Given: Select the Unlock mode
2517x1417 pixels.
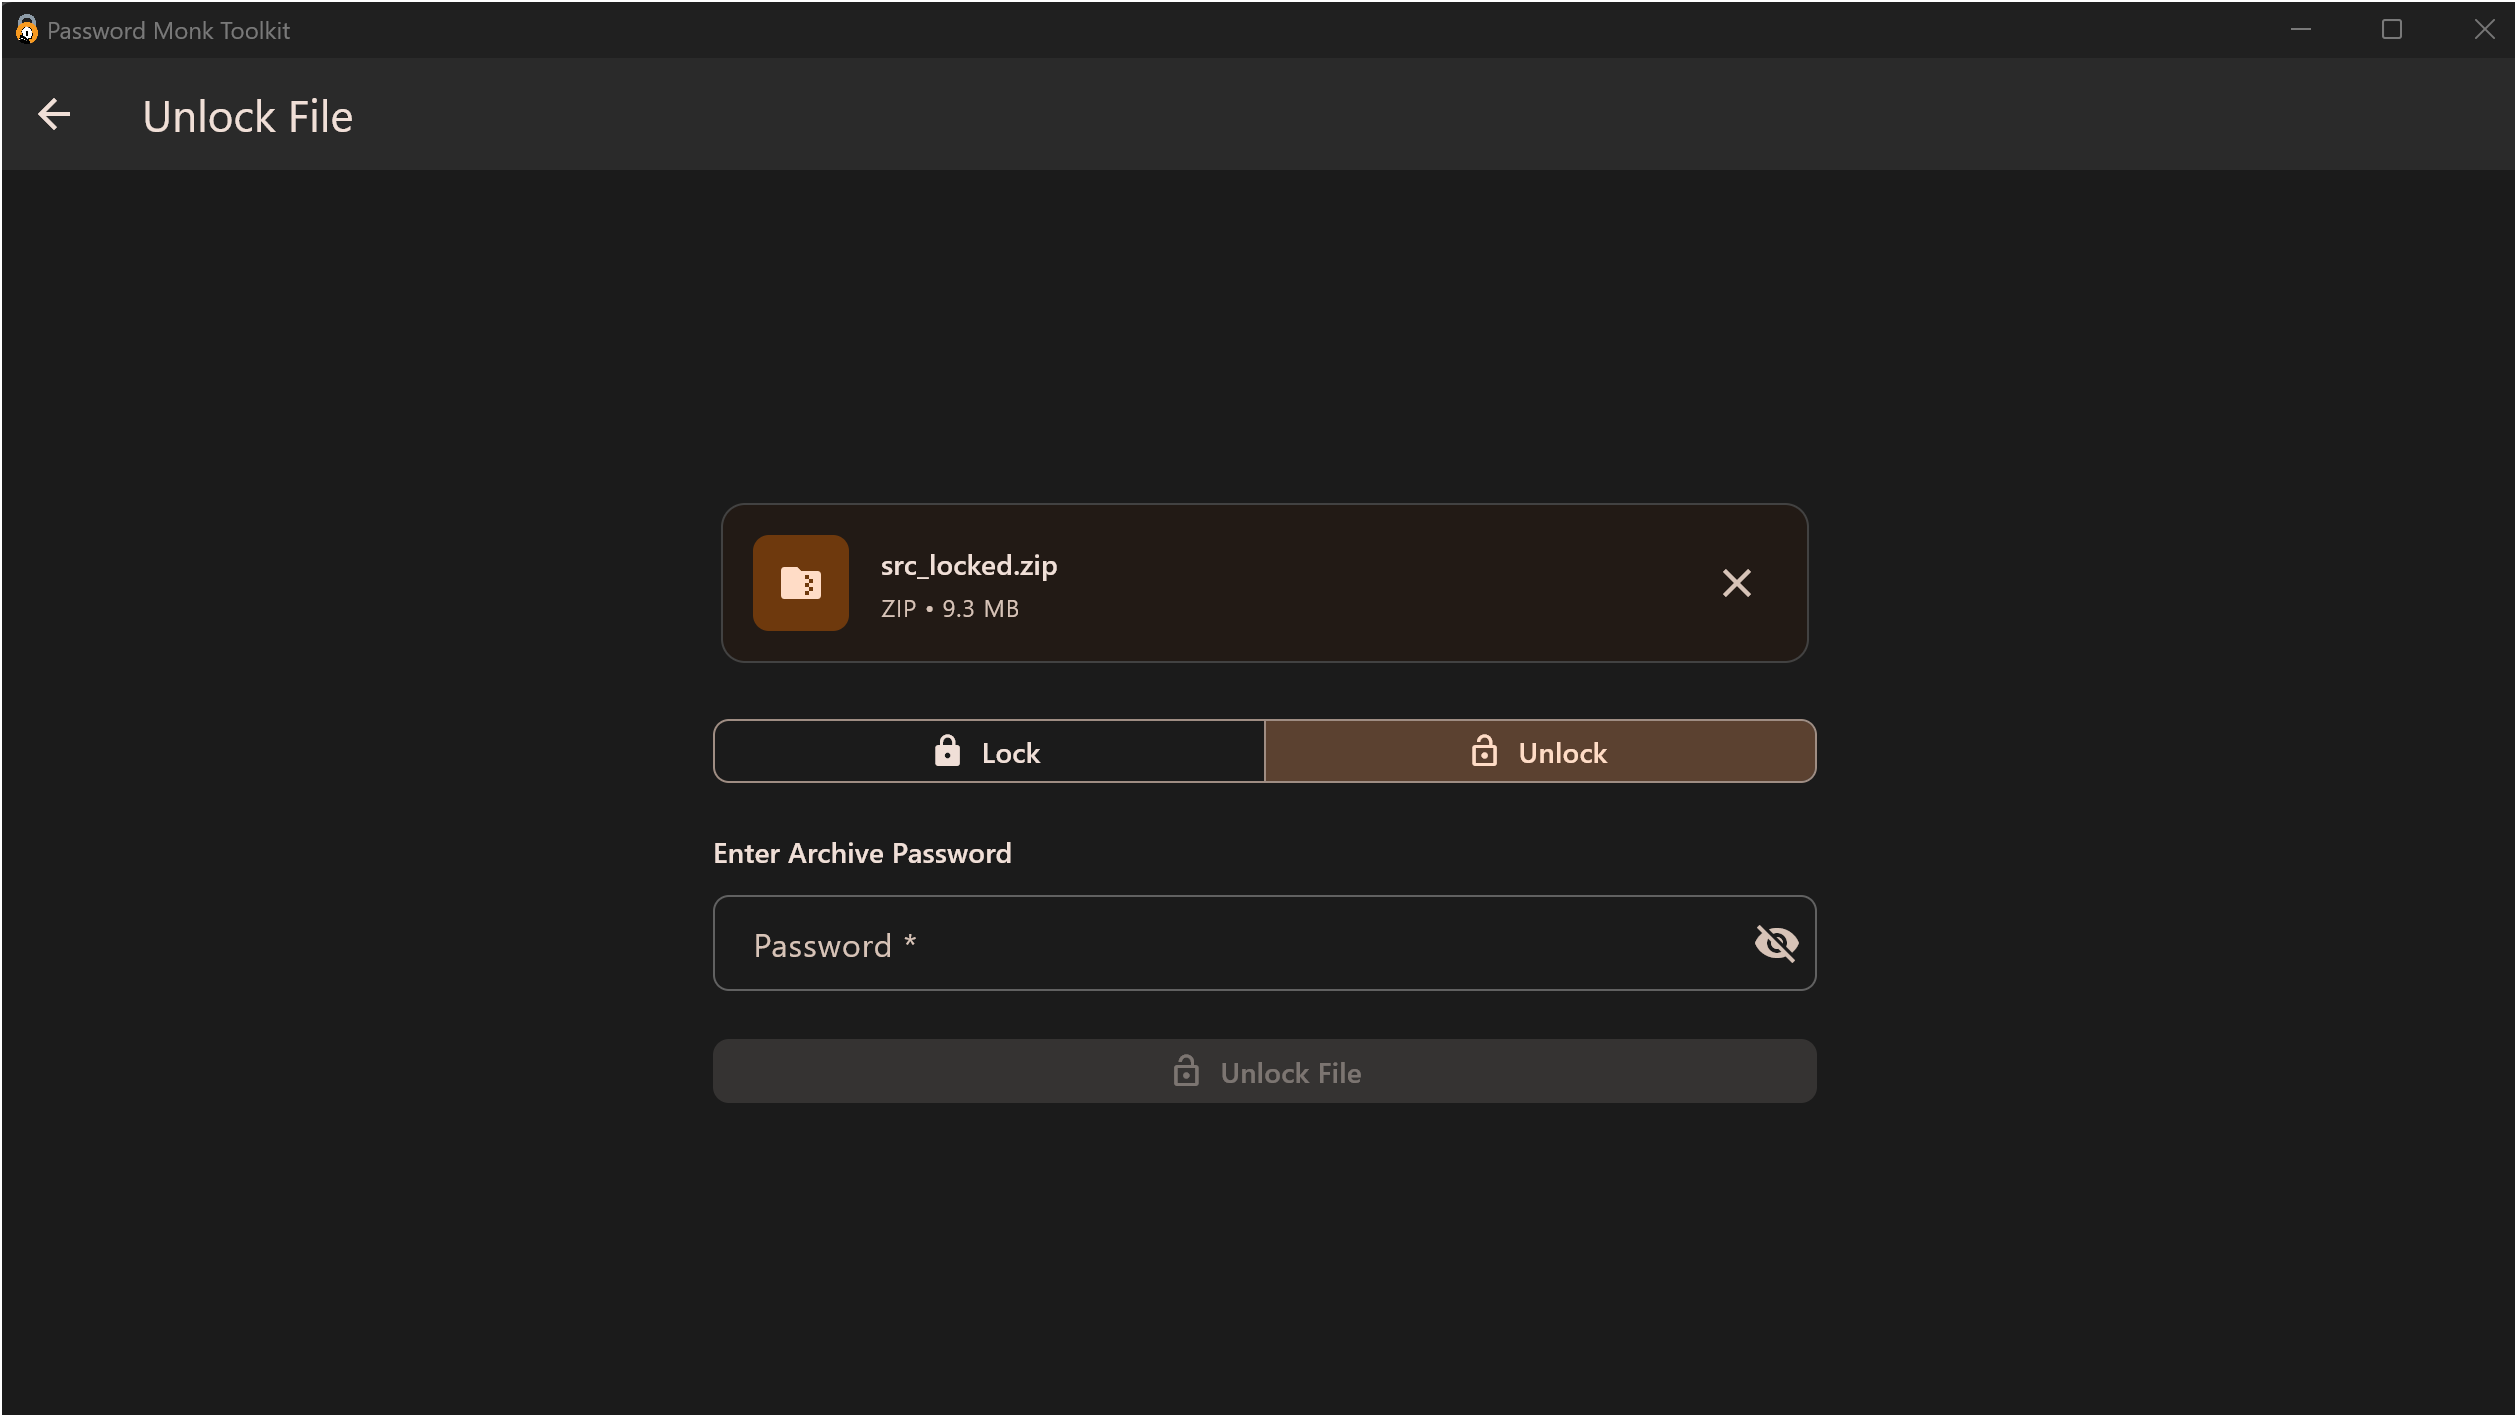Looking at the screenshot, I should [1540, 751].
